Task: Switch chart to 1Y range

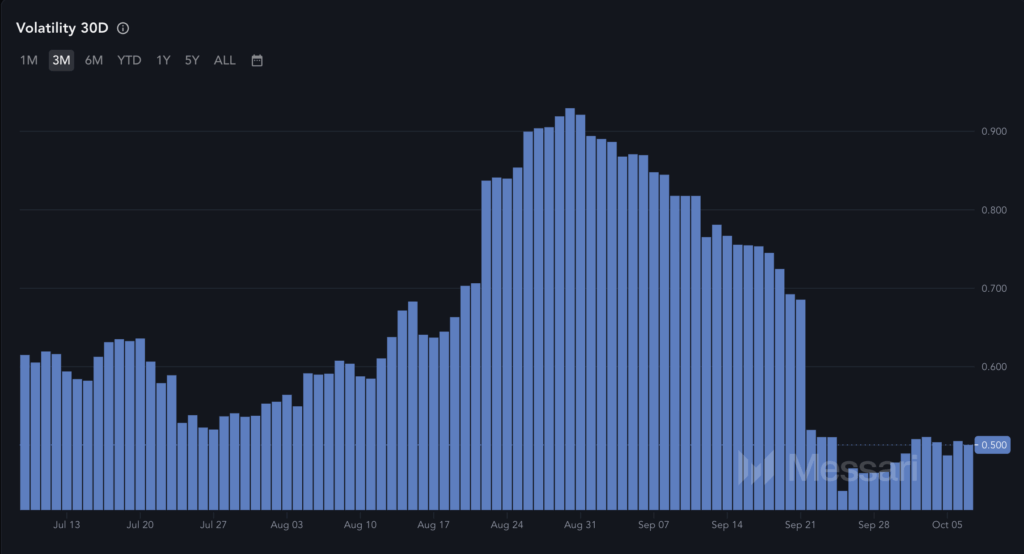Action: [x=163, y=60]
